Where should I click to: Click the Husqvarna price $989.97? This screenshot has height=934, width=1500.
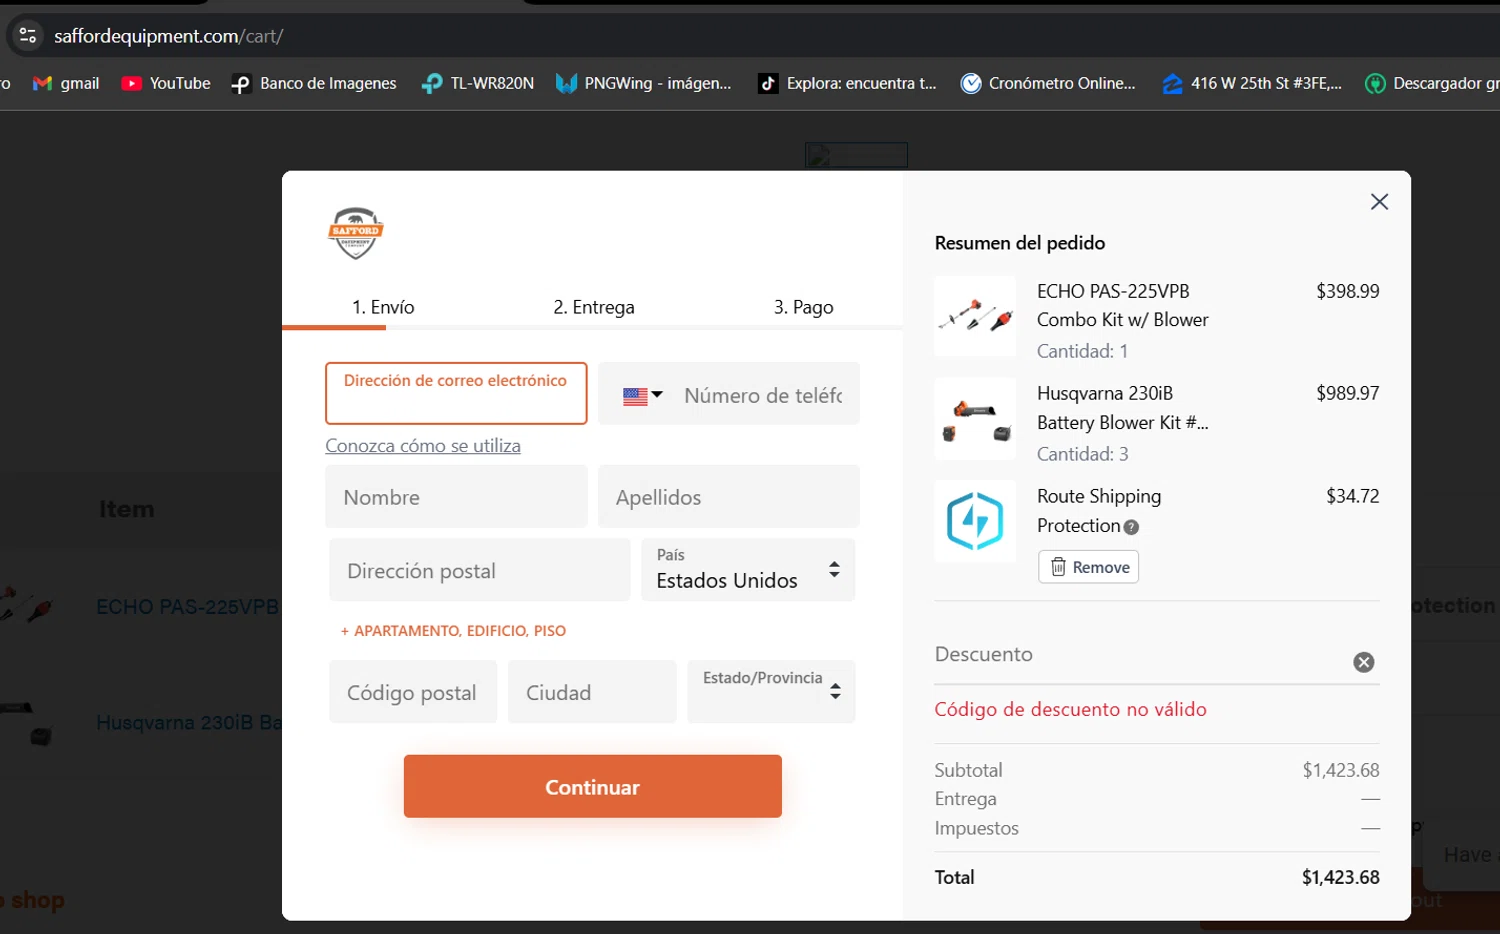(x=1347, y=393)
